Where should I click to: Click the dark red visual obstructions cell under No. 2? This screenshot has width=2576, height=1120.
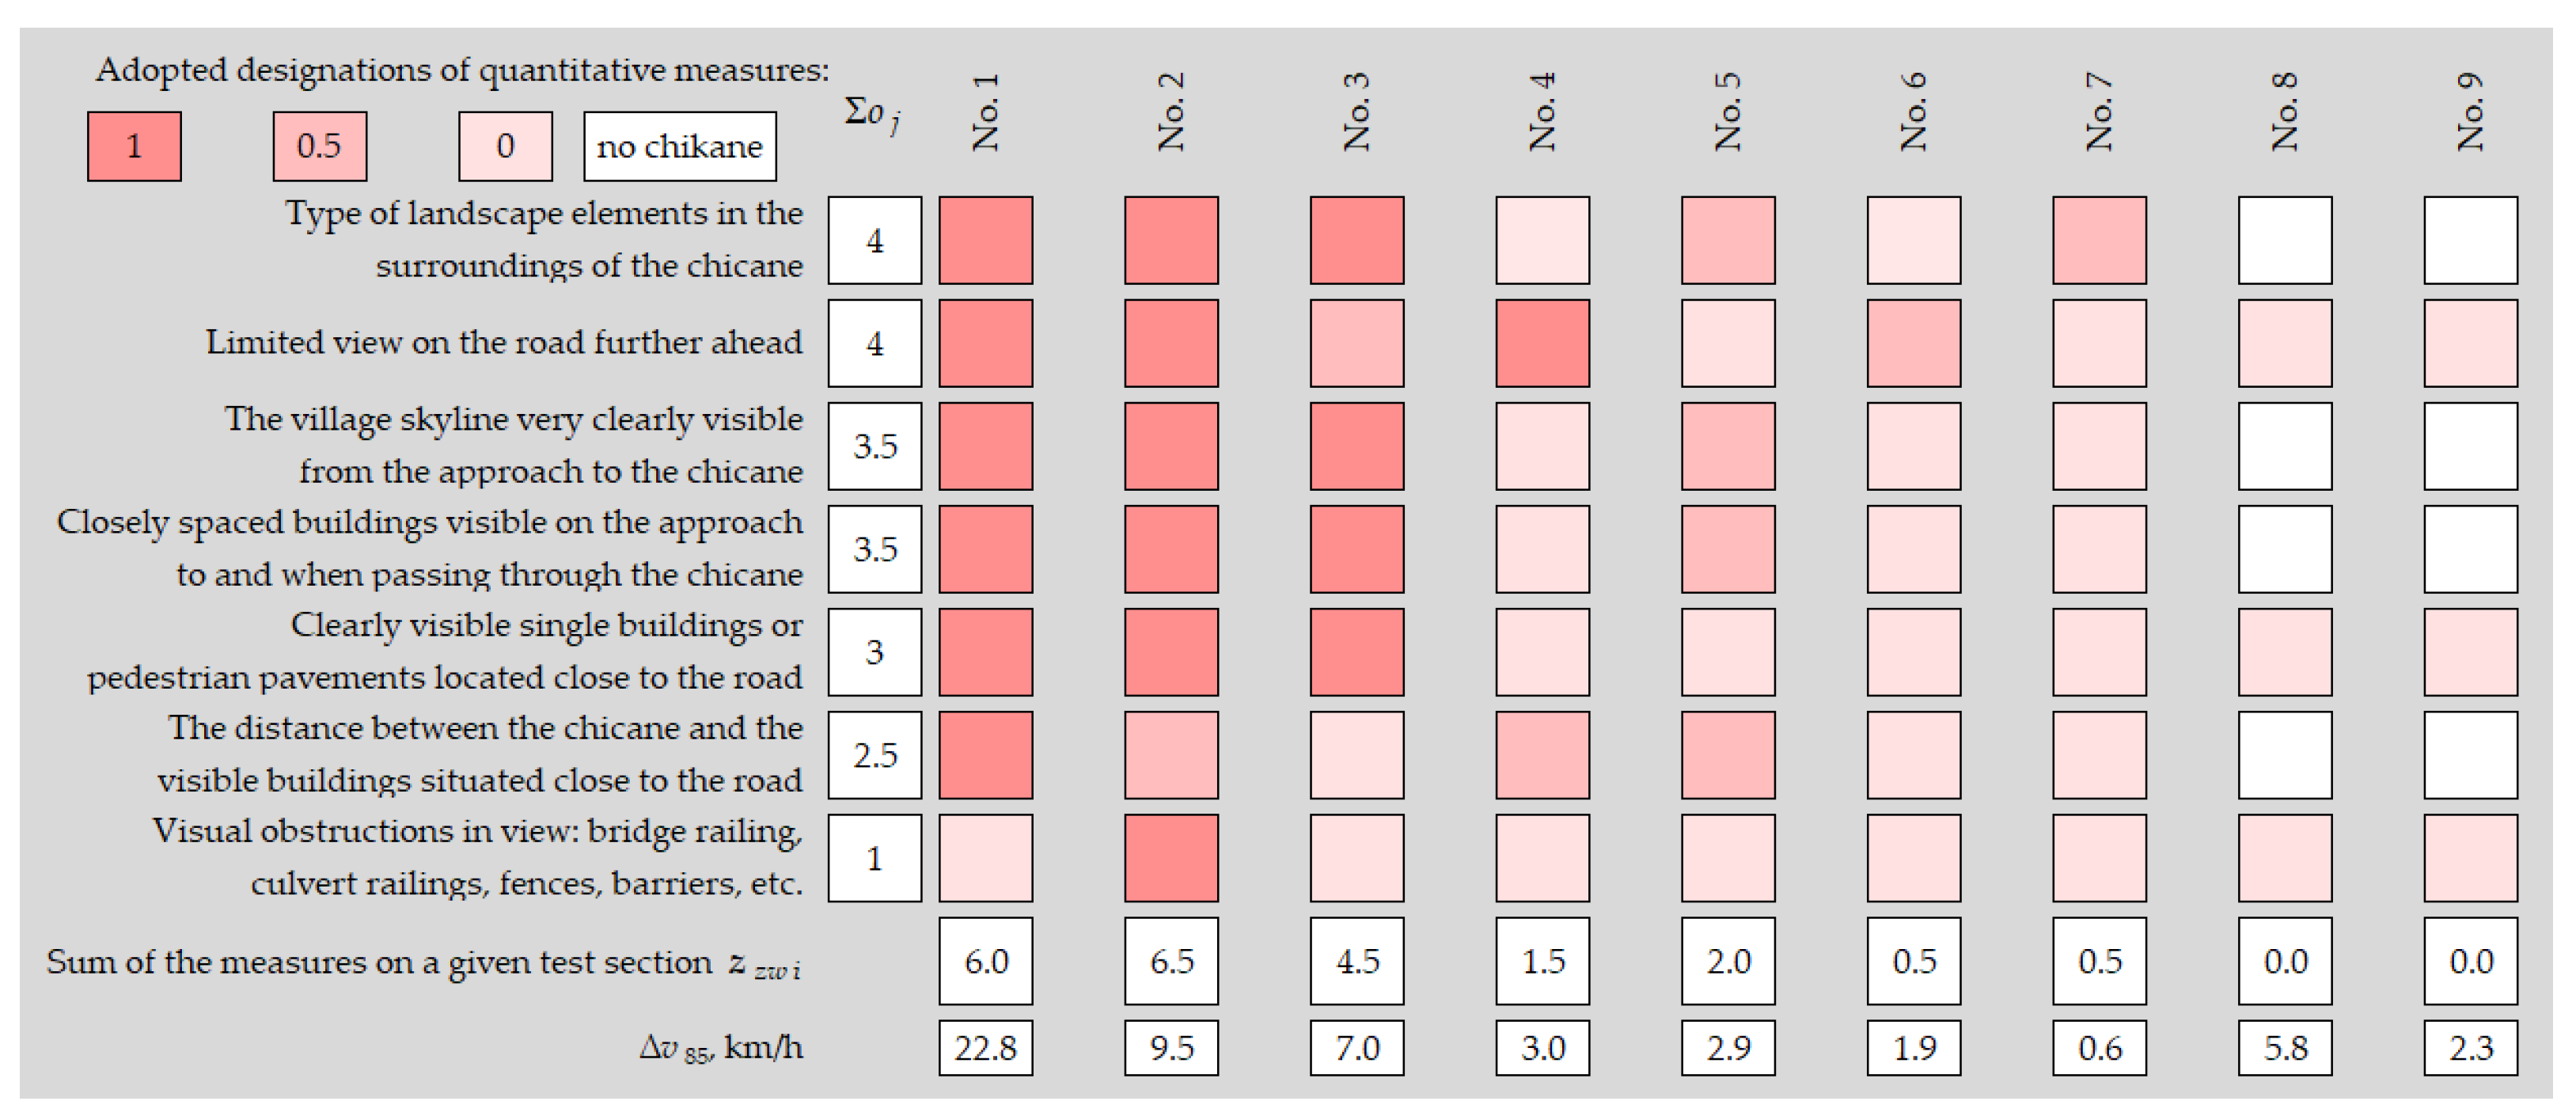(x=1171, y=858)
